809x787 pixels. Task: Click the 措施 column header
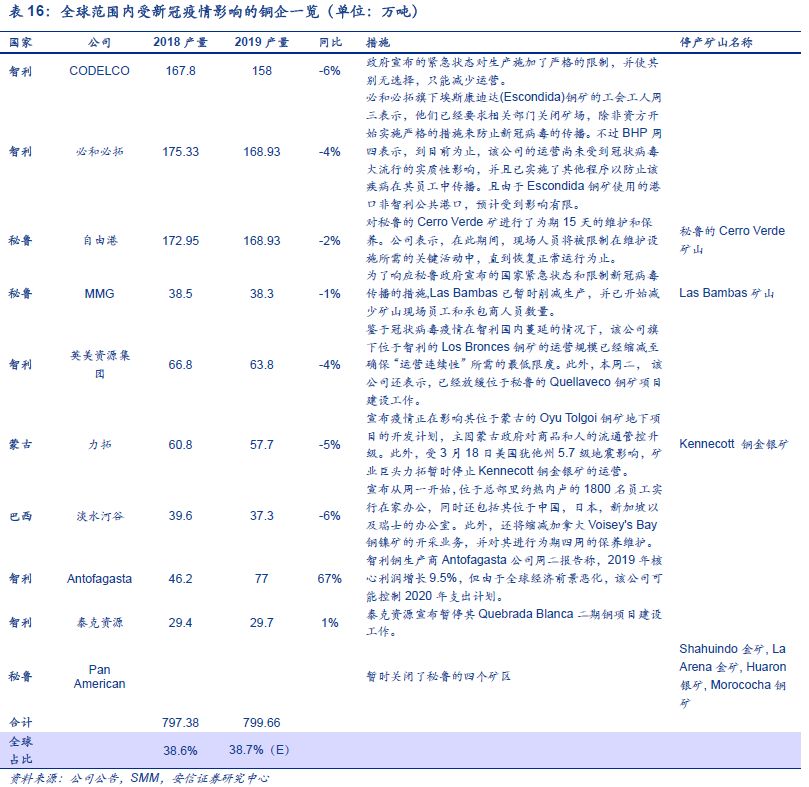pyautogui.click(x=378, y=42)
